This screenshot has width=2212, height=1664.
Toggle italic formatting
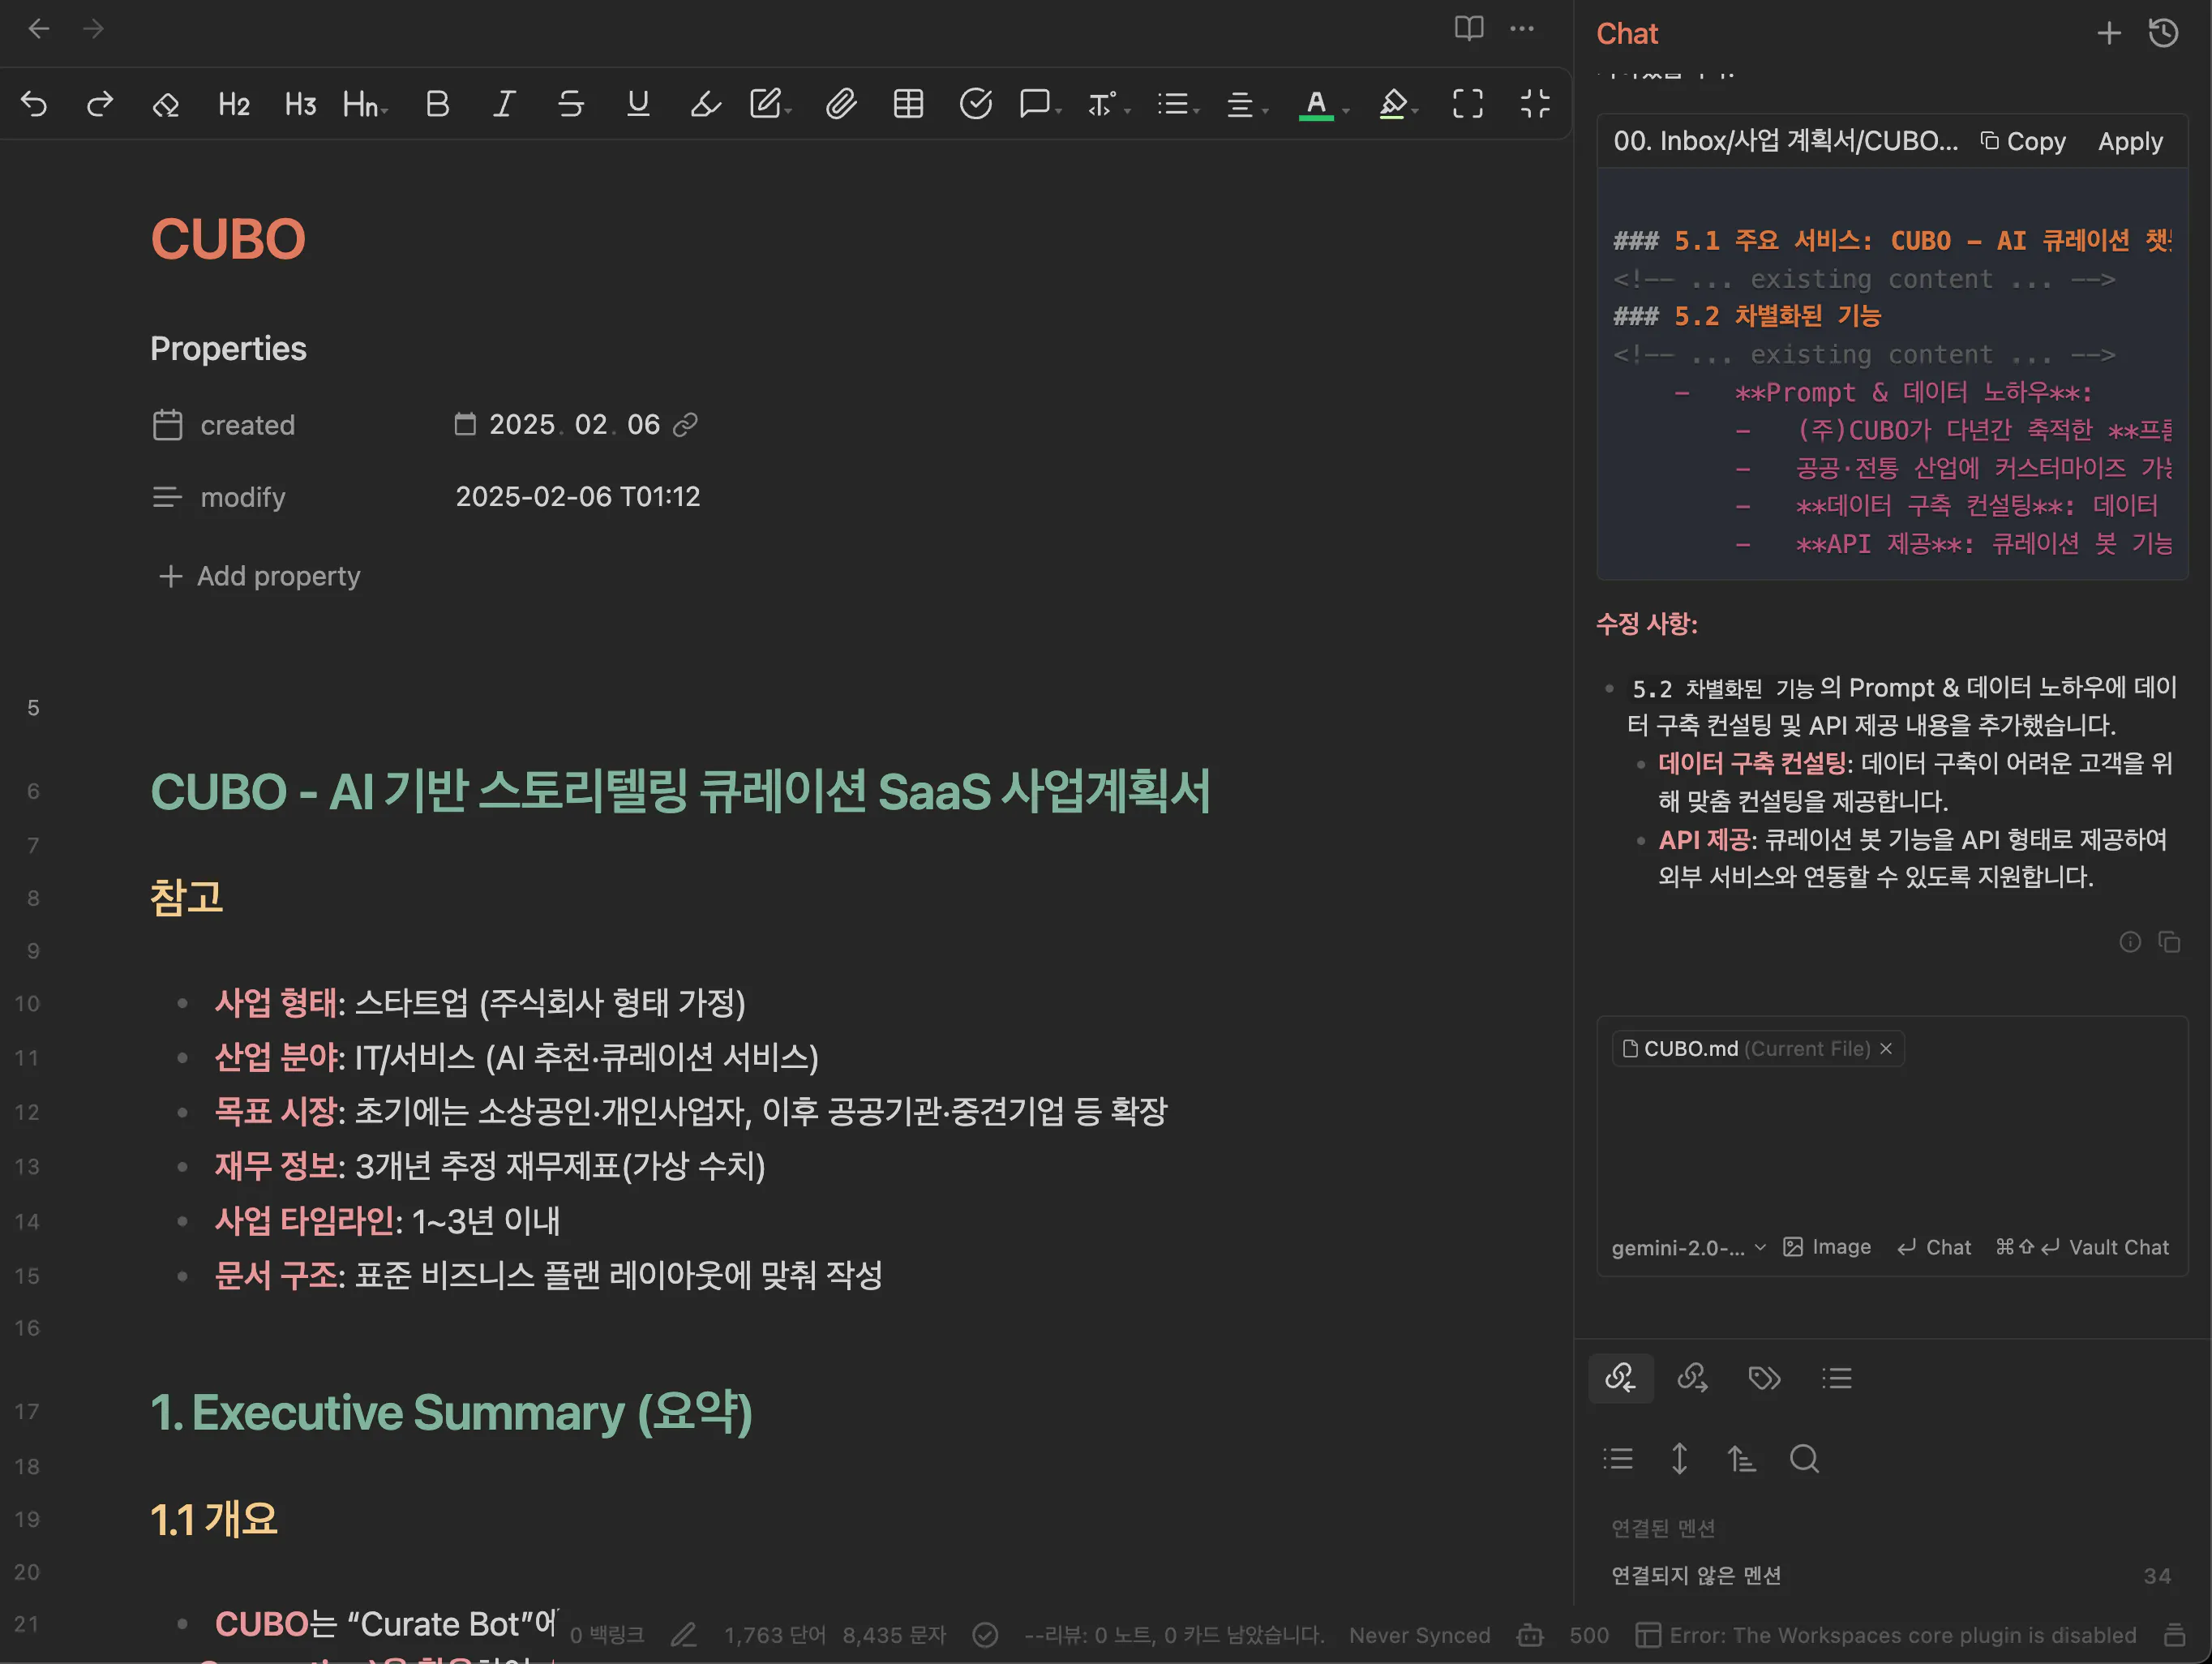[504, 104]
